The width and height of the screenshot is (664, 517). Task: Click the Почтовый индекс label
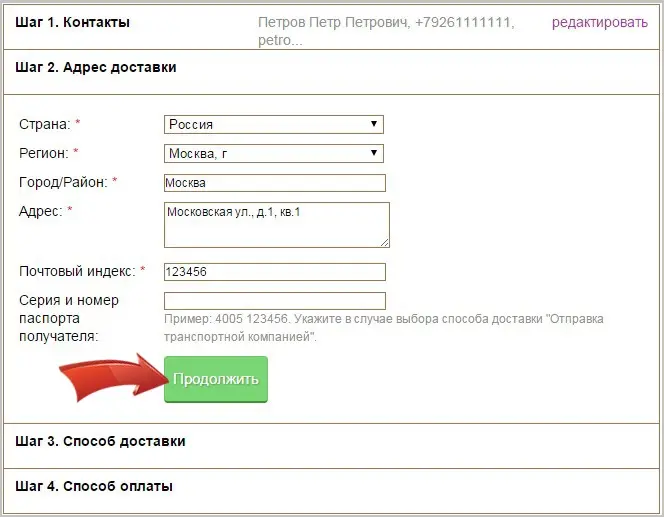(77, 271)
